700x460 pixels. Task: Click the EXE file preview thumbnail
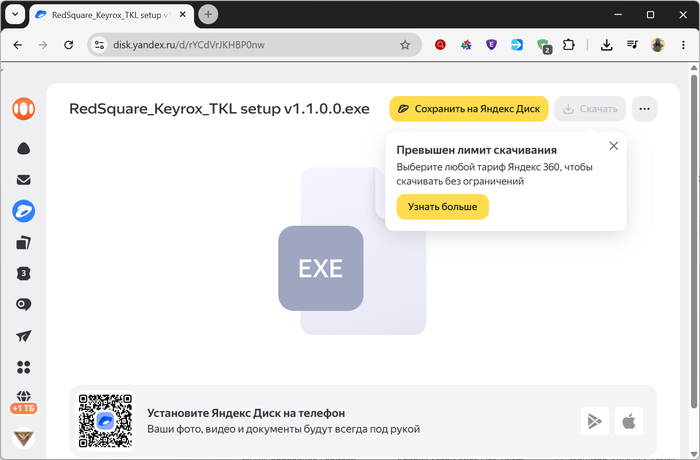[352, 251]
